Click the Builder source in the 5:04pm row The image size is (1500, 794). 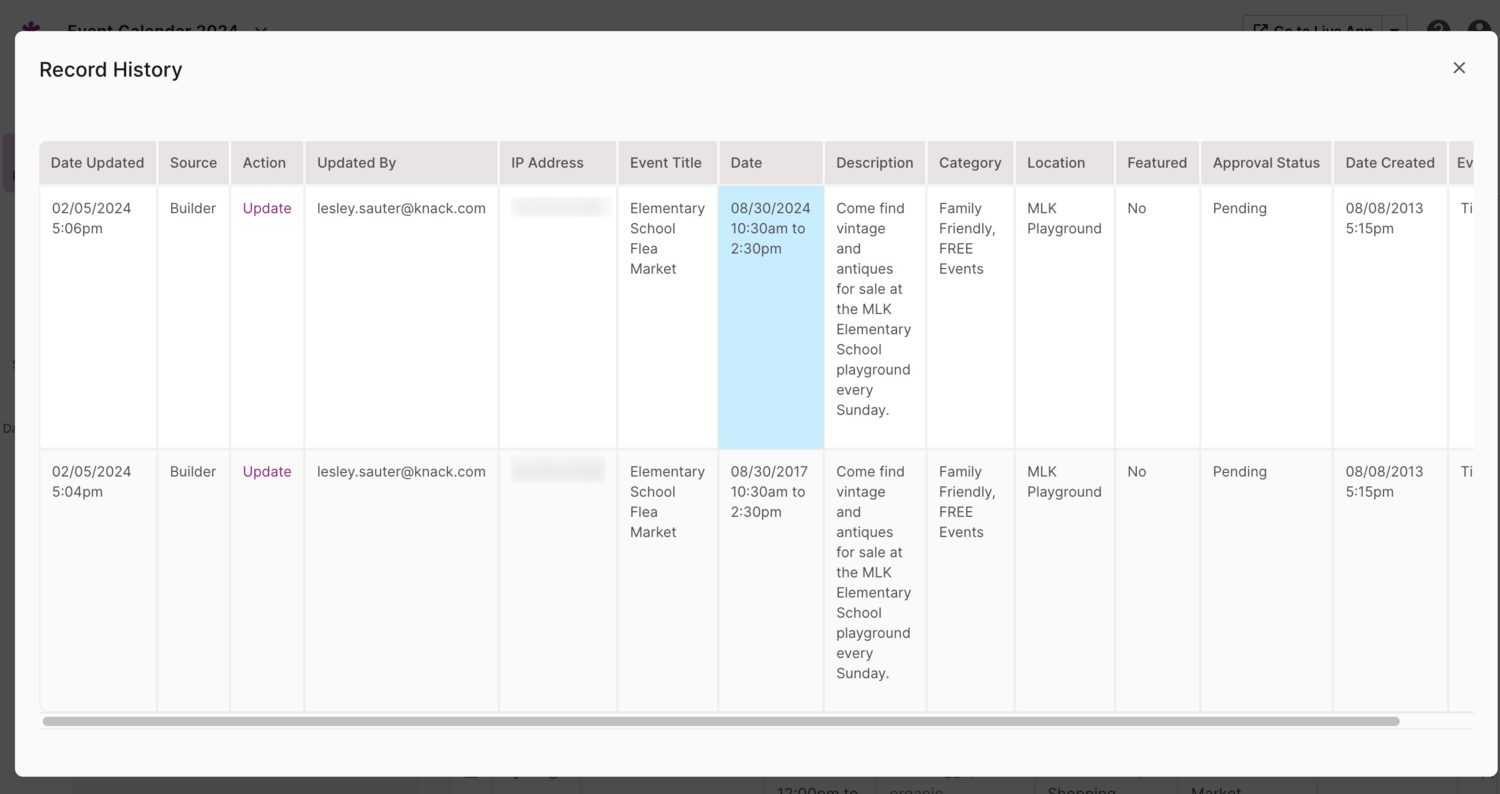coord(193,471)
